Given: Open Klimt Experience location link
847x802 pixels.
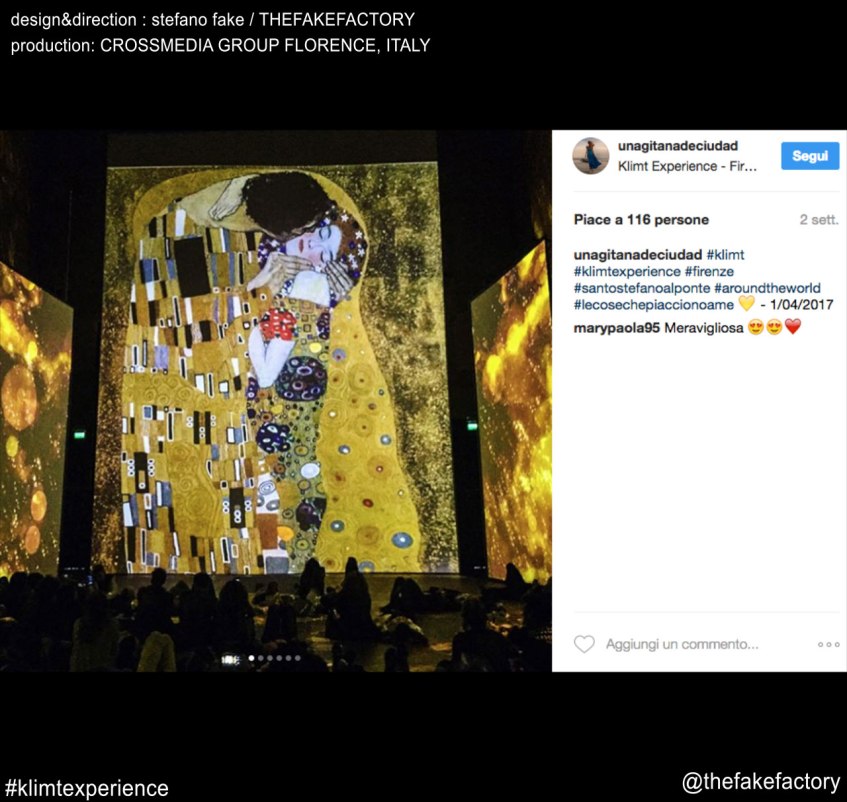Looking at the screenshot, I should coord(687,166).
